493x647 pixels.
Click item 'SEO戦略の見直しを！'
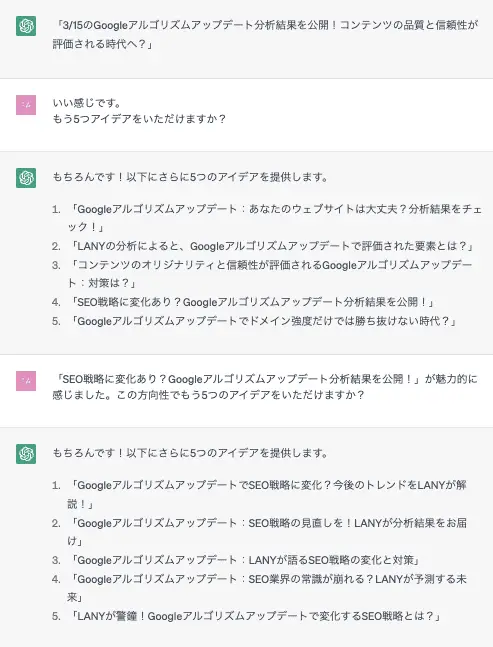point(267,531)
